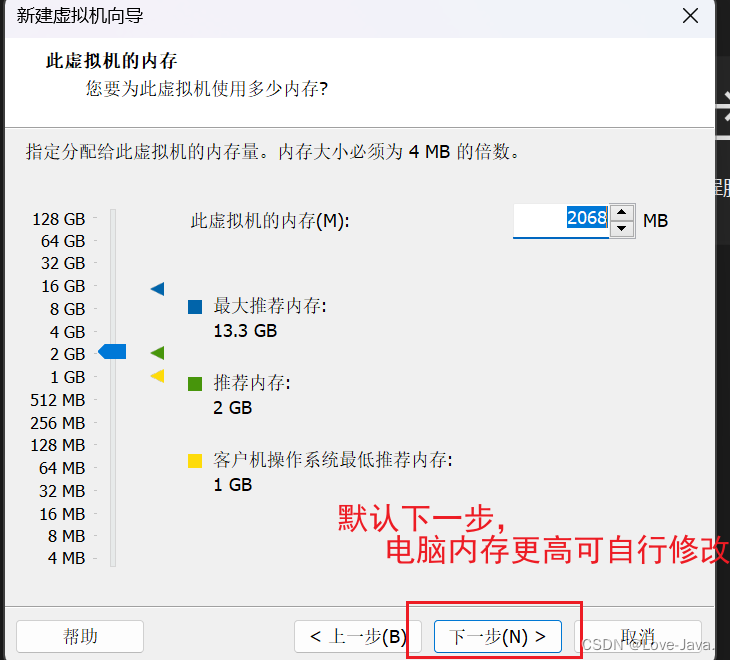Select the 128 GB scale label
This screenshot has width=730, height=660.
(x=59, y=219)
